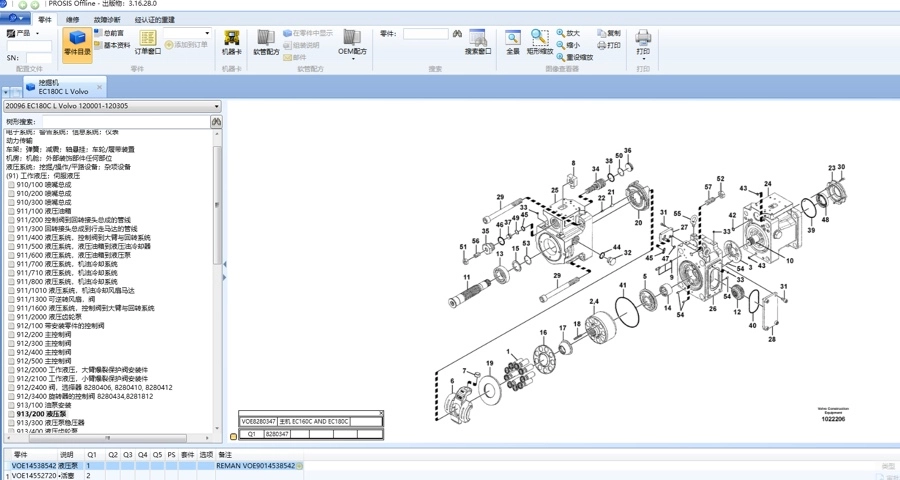Select tree item 911/100 液压油箱
Screen dimensions: 900x480
pos(44,211)
